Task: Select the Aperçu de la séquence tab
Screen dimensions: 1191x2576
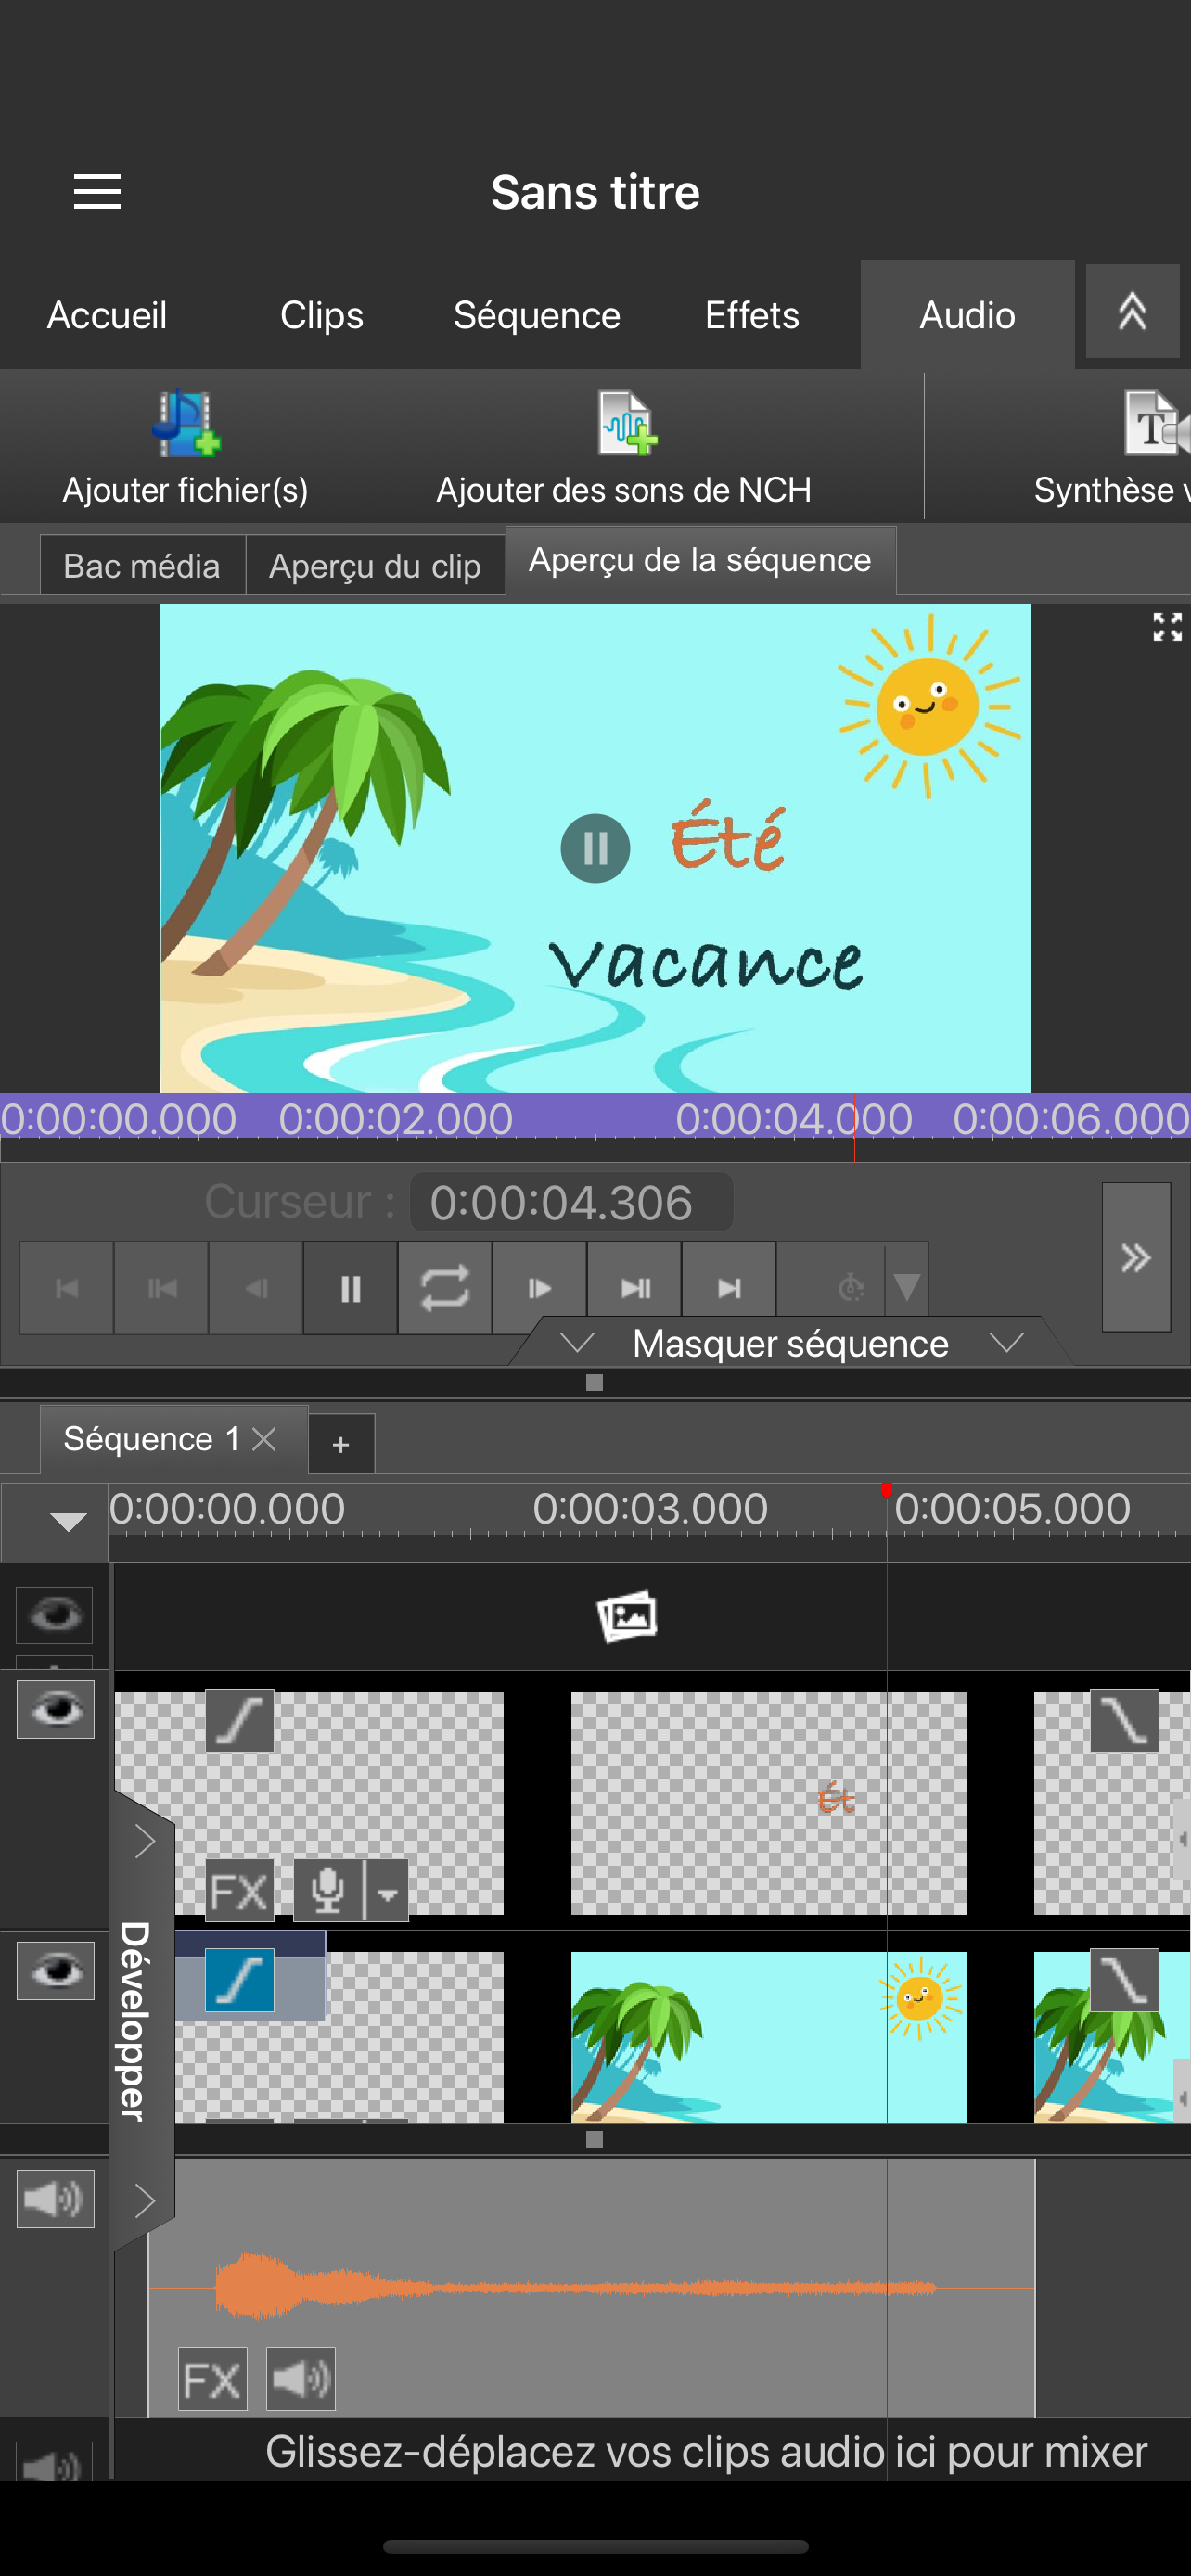Action: pos(700,560)
